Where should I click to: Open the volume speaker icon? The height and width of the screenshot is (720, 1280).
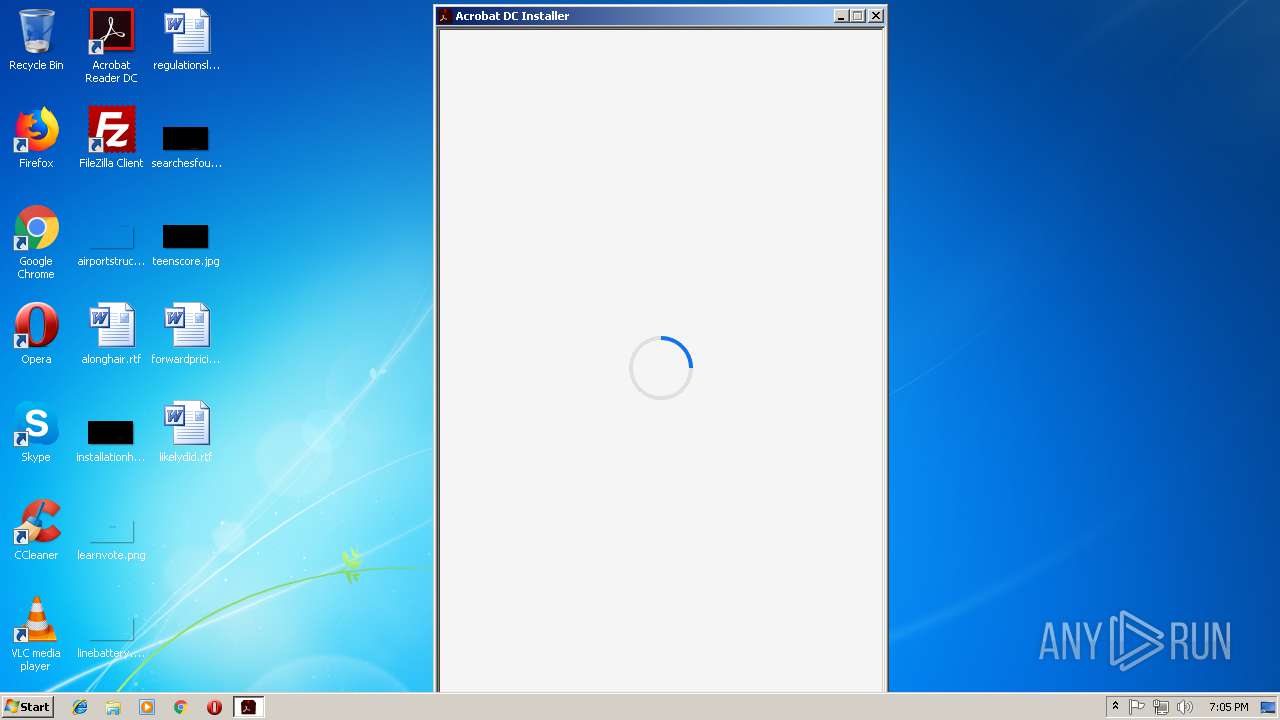(x=1185, y=707)
